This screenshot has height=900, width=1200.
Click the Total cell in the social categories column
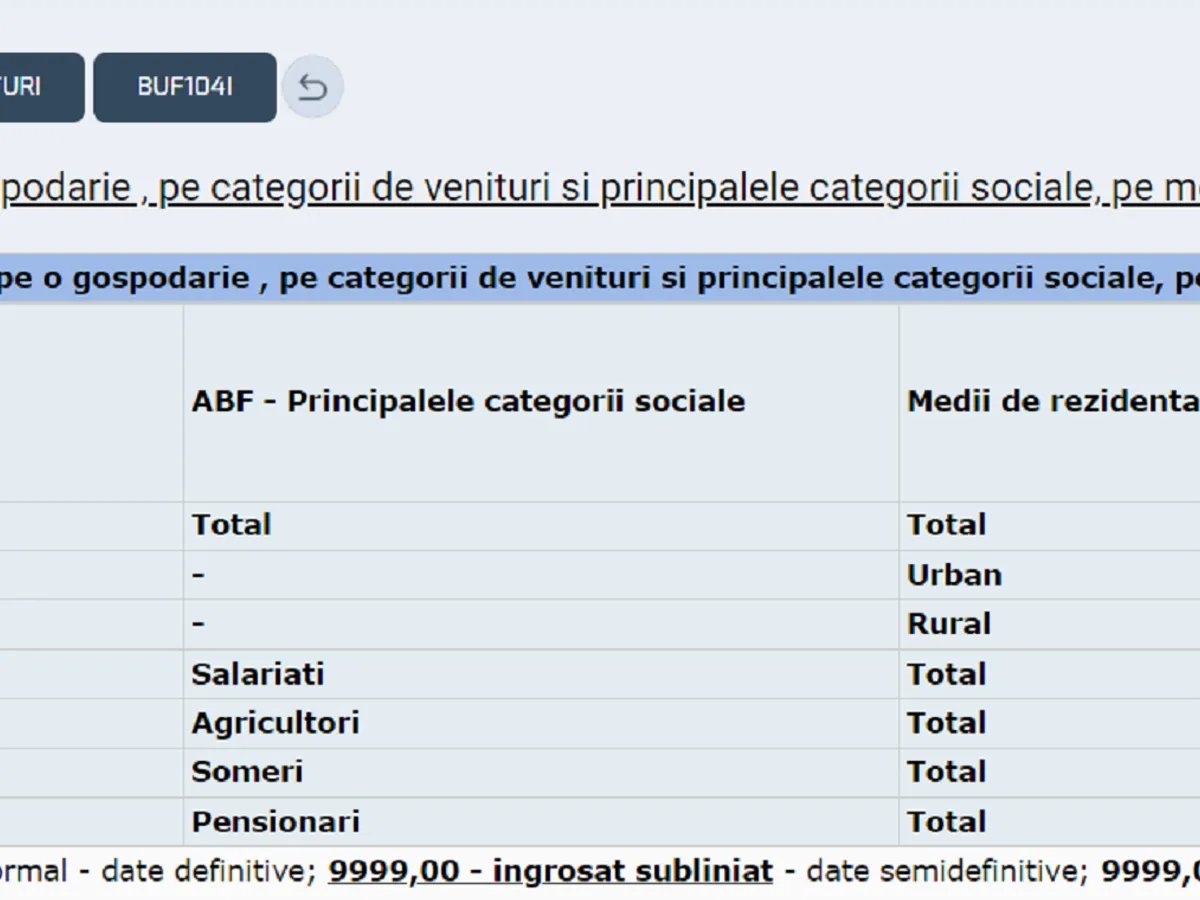[232, 525]
